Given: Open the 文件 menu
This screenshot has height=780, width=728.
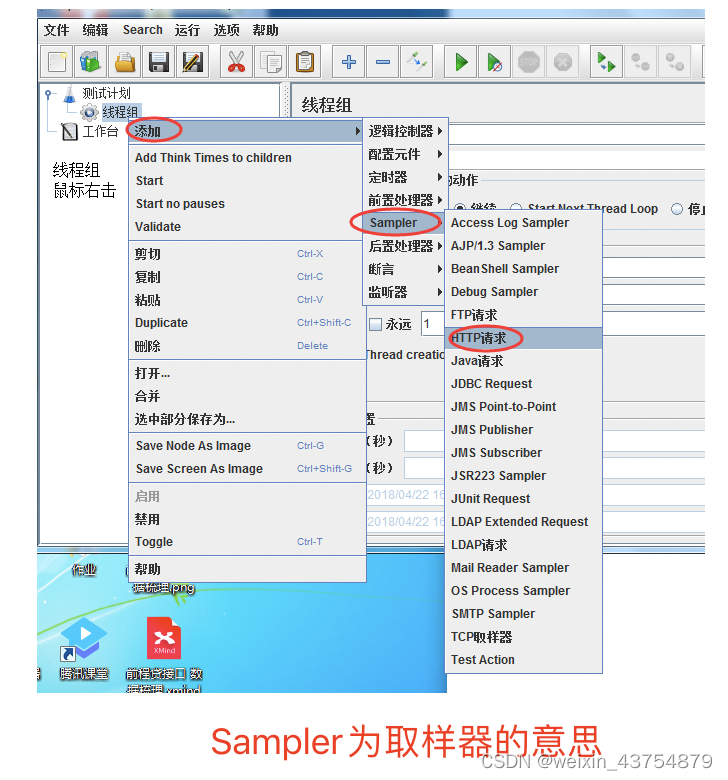Looking at the screenshot, I should click(x=56, y=30).
